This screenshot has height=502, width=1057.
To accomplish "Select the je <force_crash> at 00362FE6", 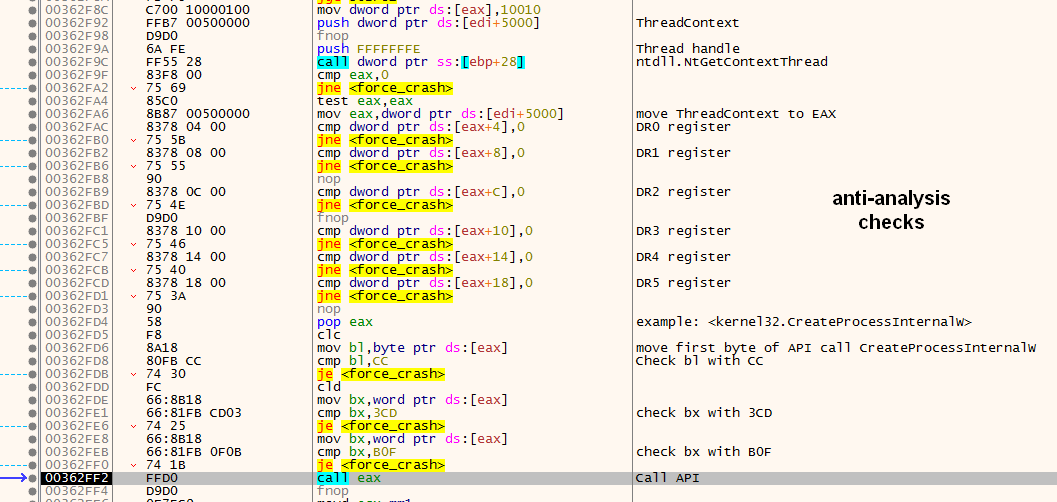I will click(x=380, y=426).
